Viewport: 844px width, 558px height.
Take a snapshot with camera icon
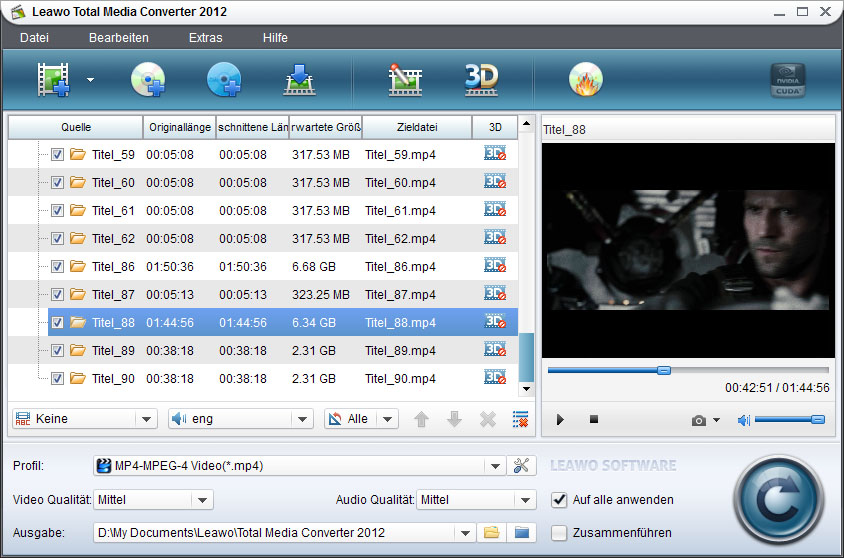[x=699, y=420]
